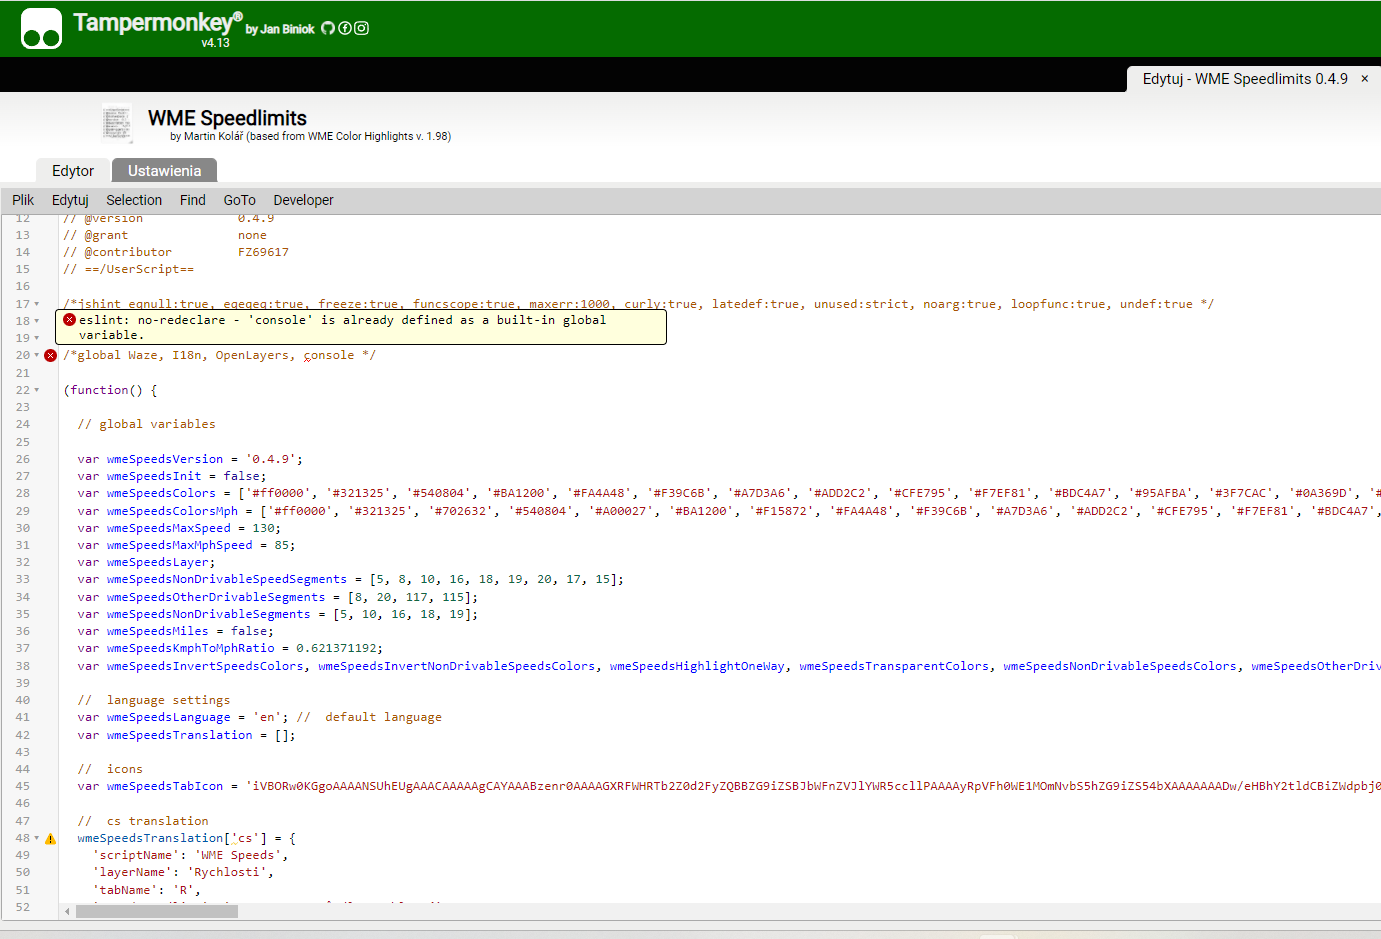Viewport: 1381px width, 939px height.
Task: Collapse the code fold arrow at line 18
Action: (x=37, y=321)
